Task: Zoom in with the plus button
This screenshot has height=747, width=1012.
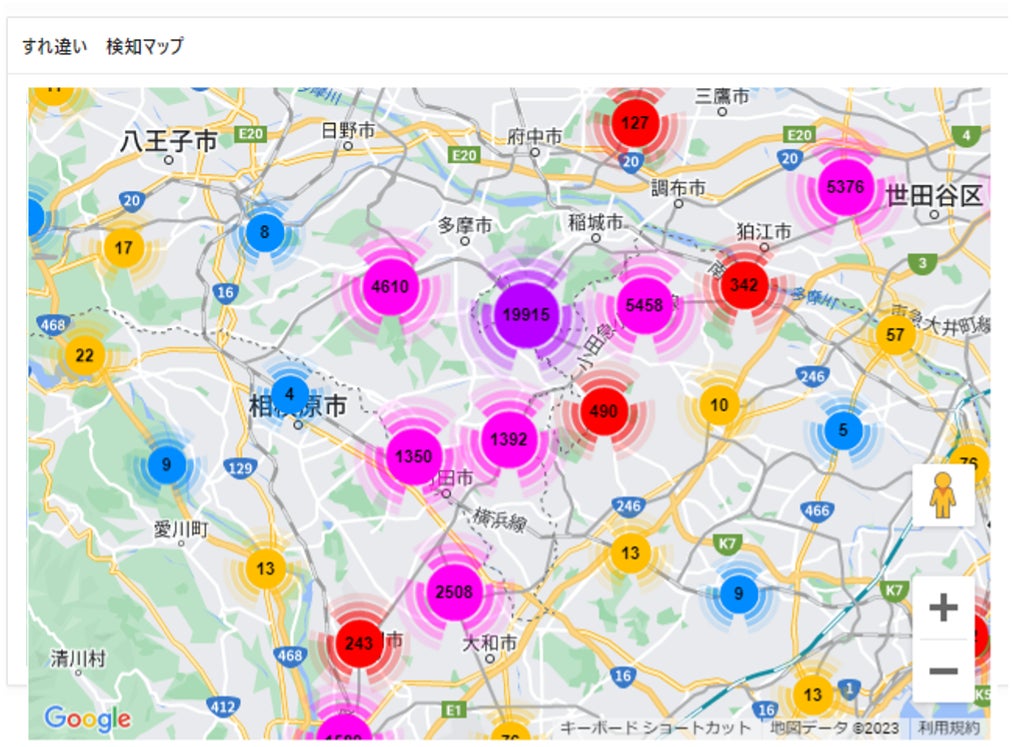Action: [x=943, y=607]
